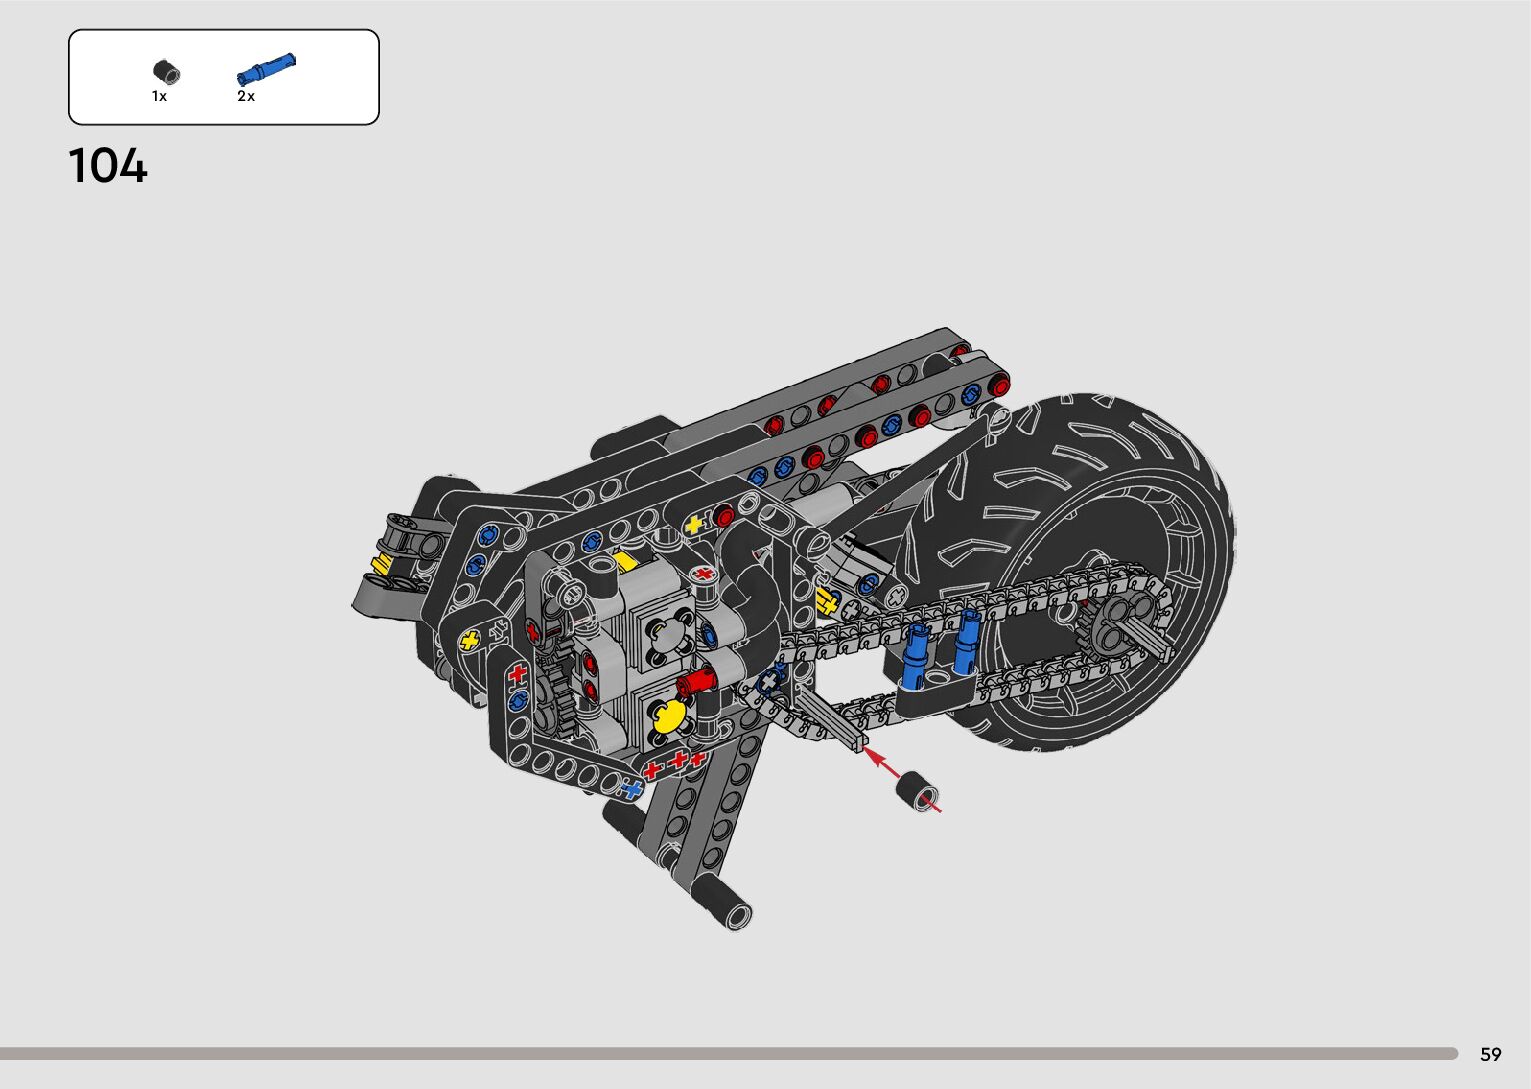Click the page number 59
The image size is (1531, 1089).
tap(1490, 1054)
